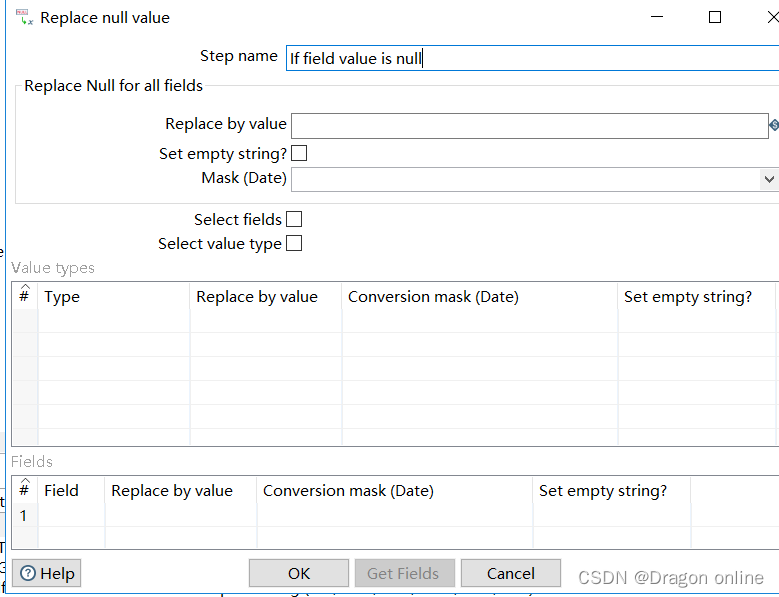Click Replace by value header in Fields table
779x597 pixels.
(181, 491)
